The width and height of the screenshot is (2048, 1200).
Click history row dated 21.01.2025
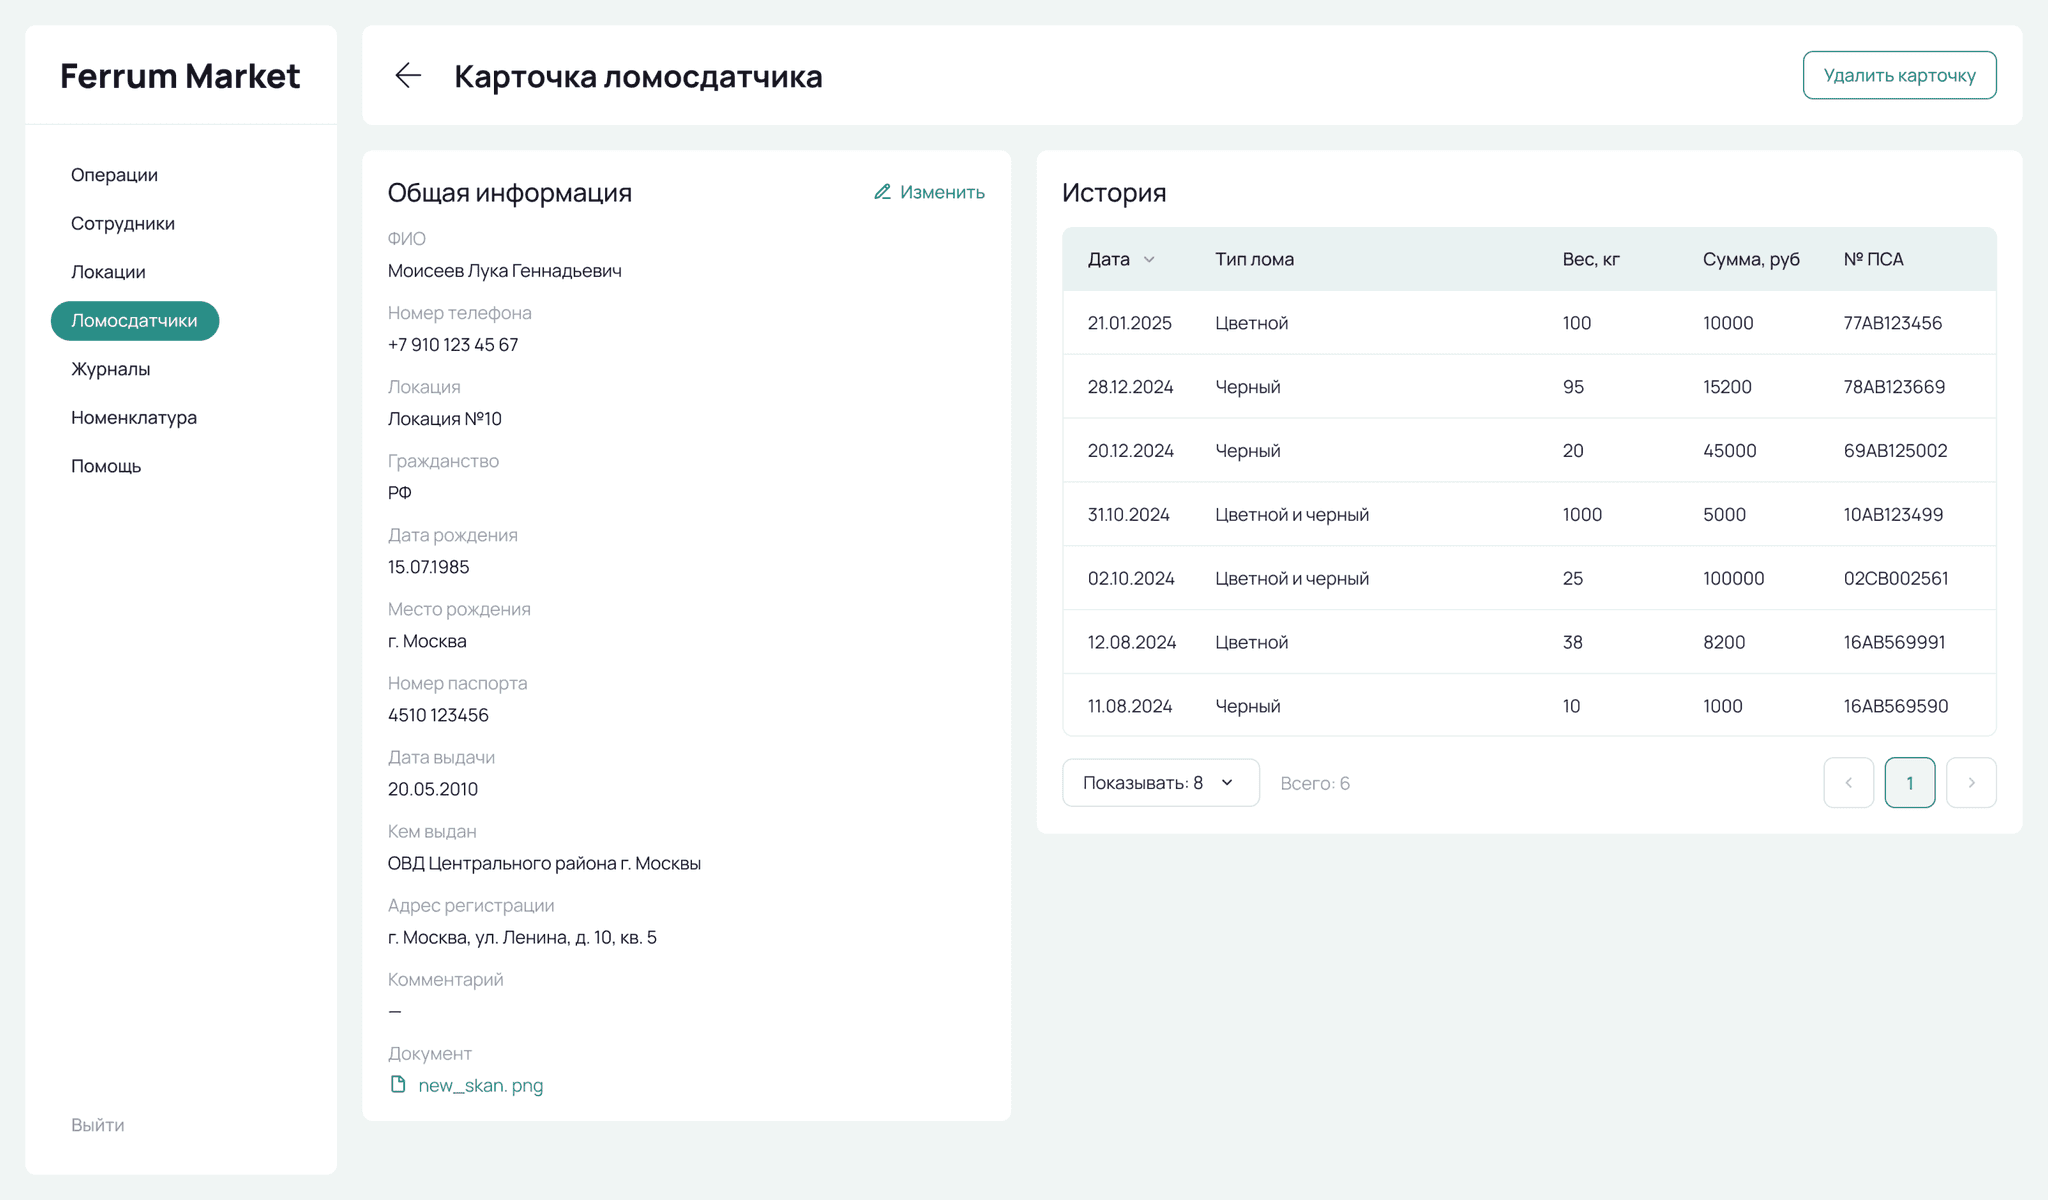point(1528,323)
